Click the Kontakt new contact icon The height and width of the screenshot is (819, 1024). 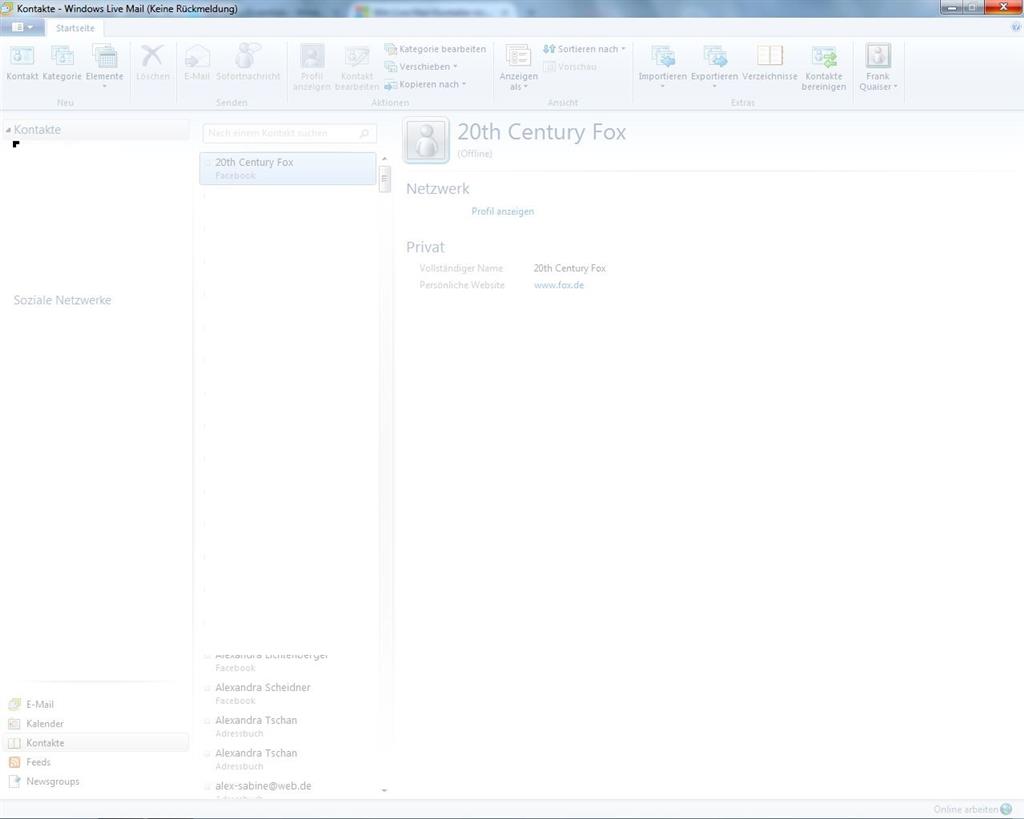point(22,56)
